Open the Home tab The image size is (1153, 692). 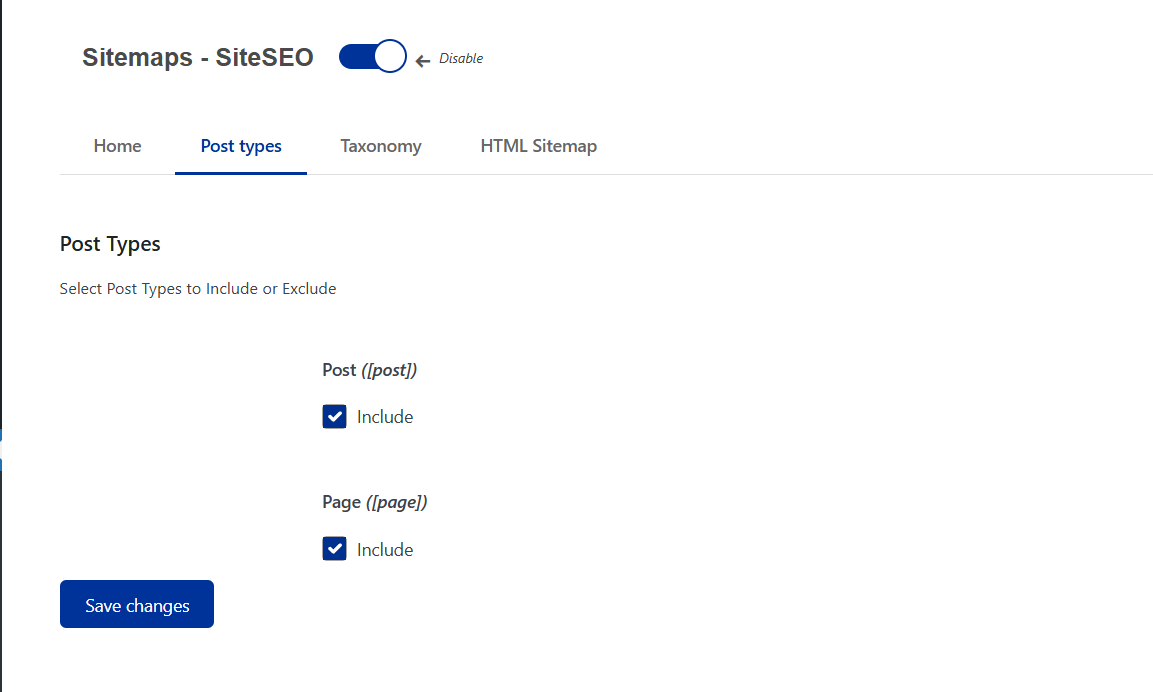click(x=117, y=146)
